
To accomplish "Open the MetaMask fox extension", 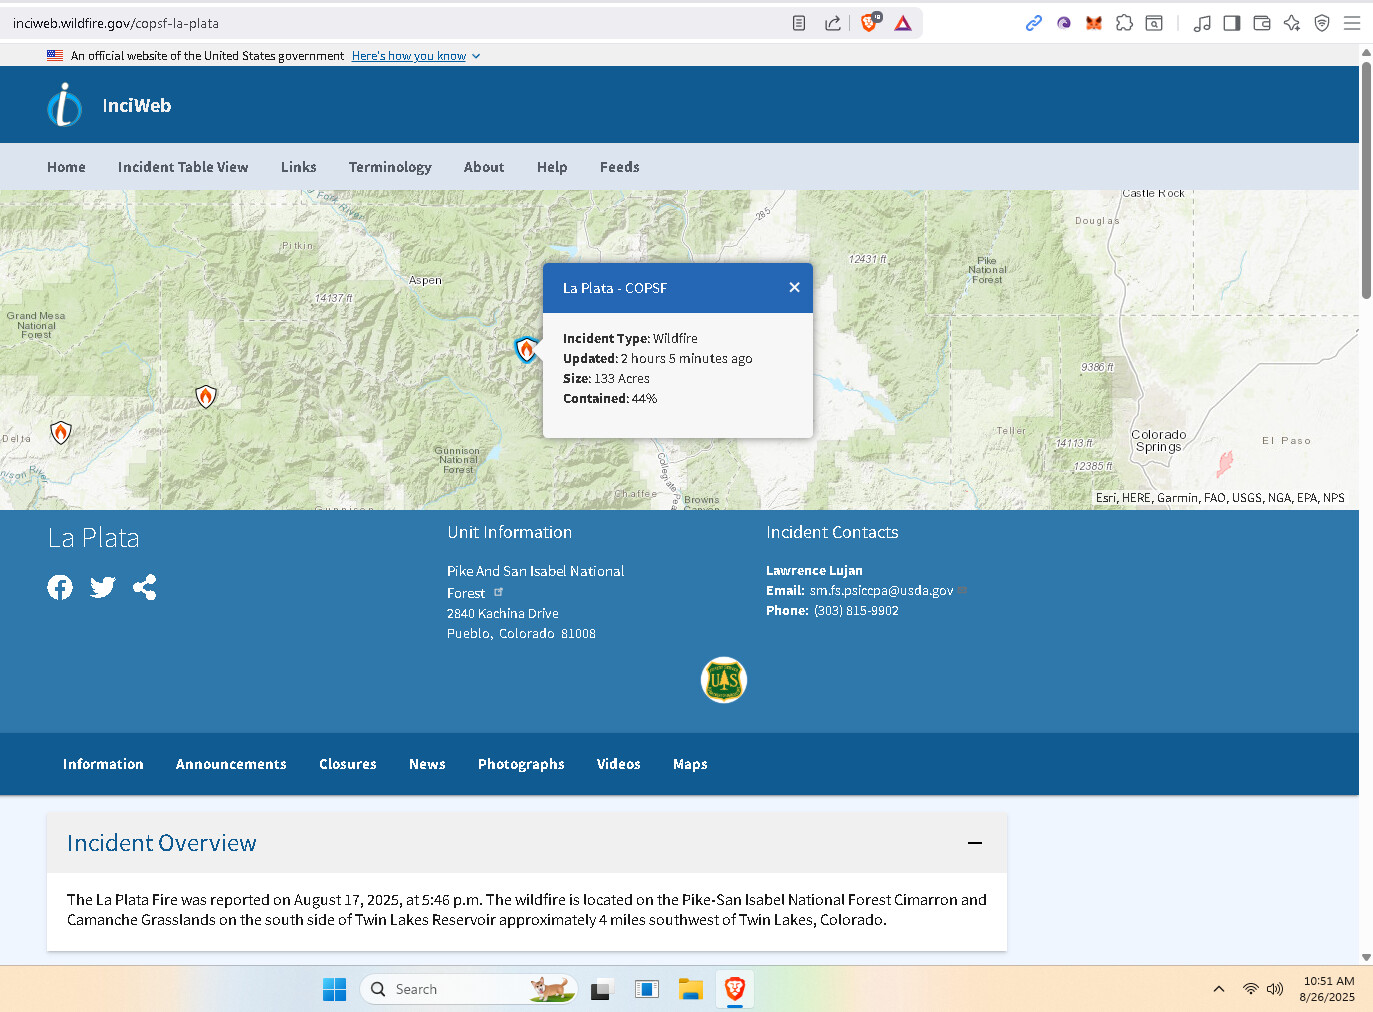I will [x=1094, y=23].
